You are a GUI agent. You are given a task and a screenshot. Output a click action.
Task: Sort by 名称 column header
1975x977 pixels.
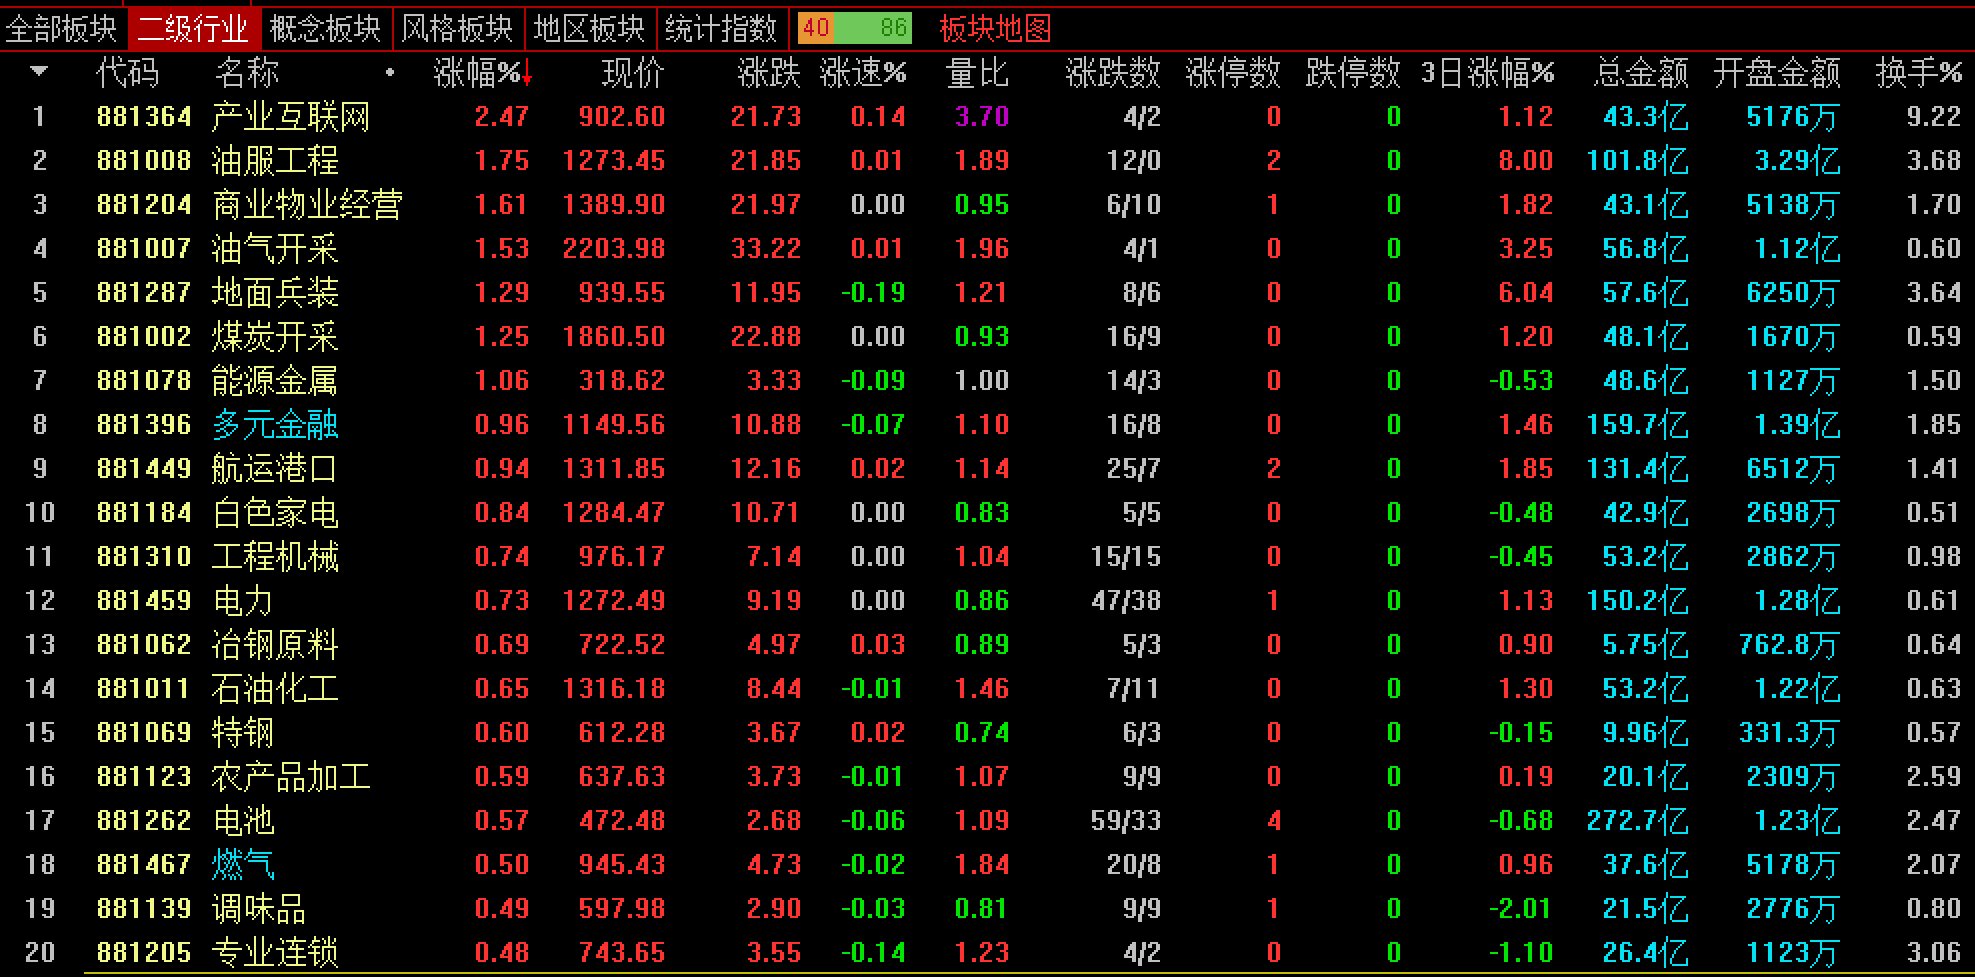point(247,73)
